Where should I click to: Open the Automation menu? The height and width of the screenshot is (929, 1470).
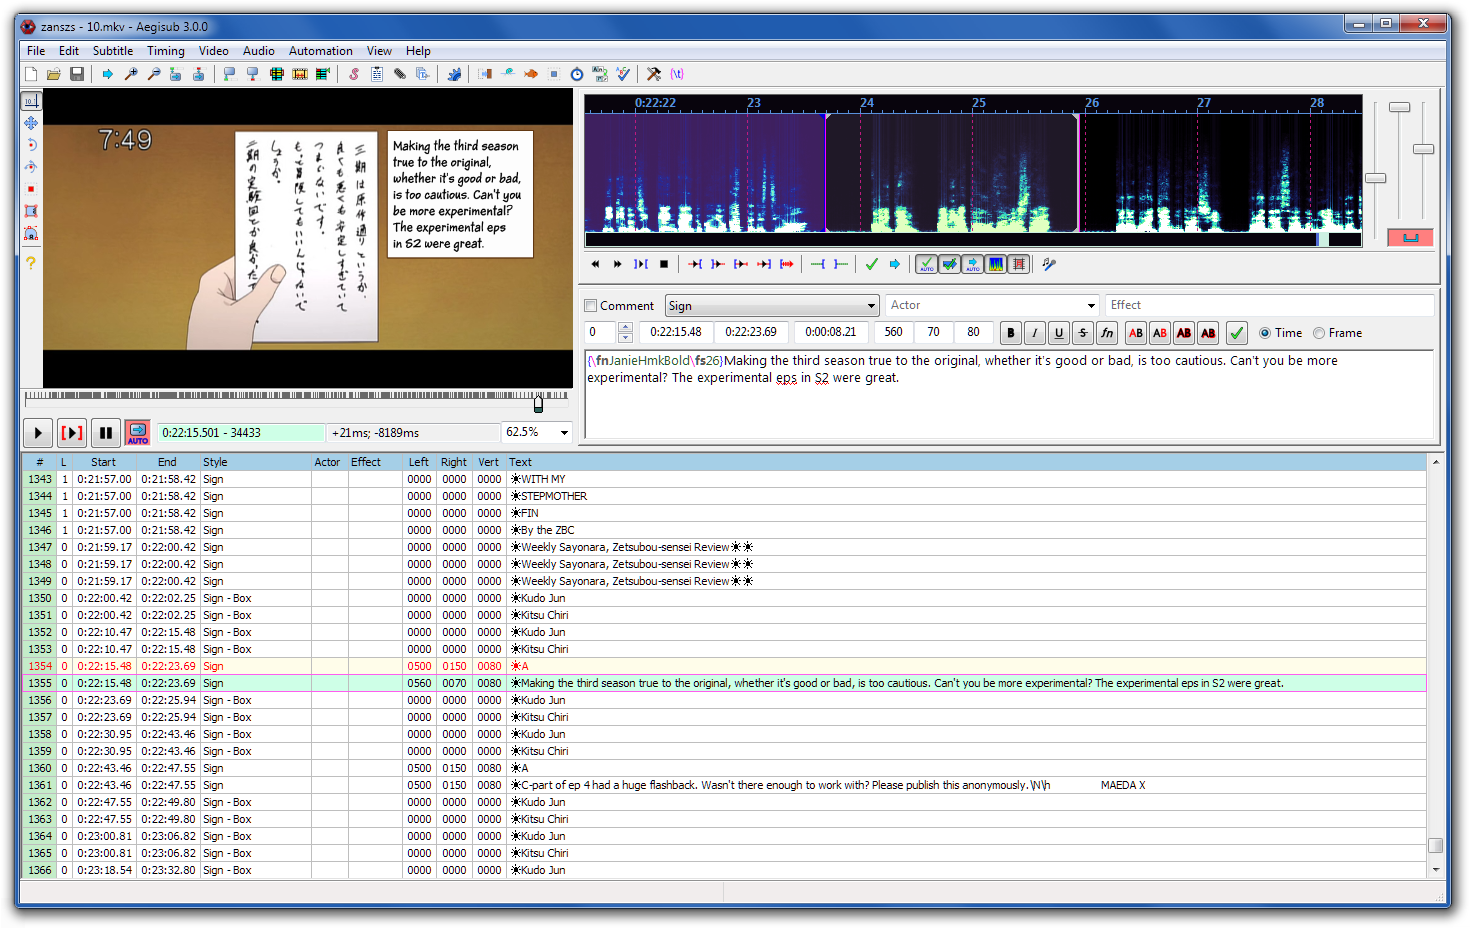click(320, 50)
